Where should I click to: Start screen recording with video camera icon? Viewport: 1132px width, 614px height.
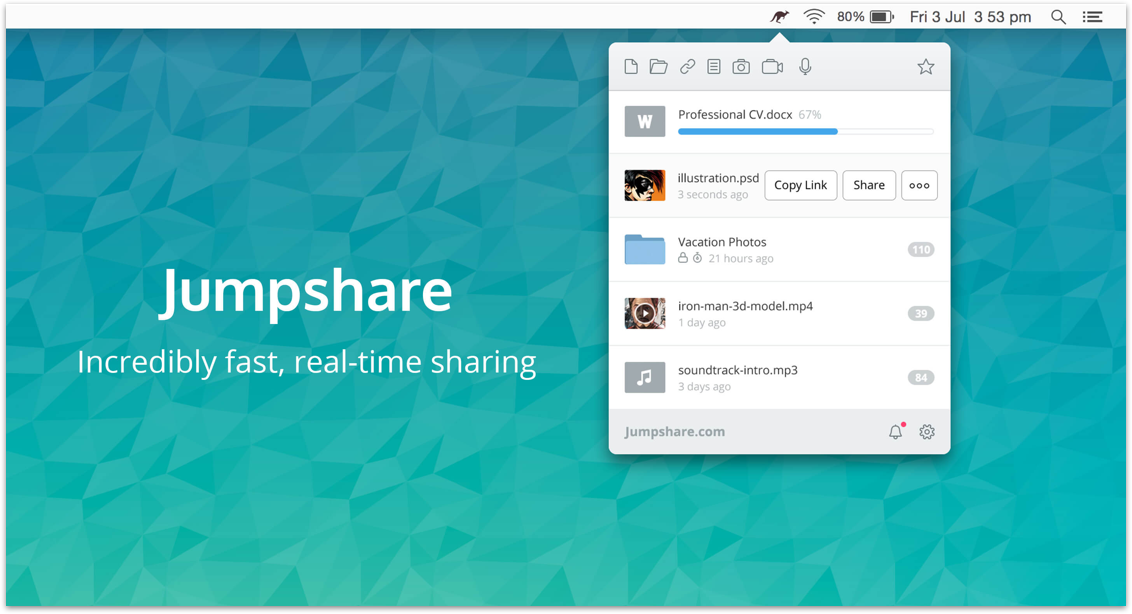[x=772, y=67]
